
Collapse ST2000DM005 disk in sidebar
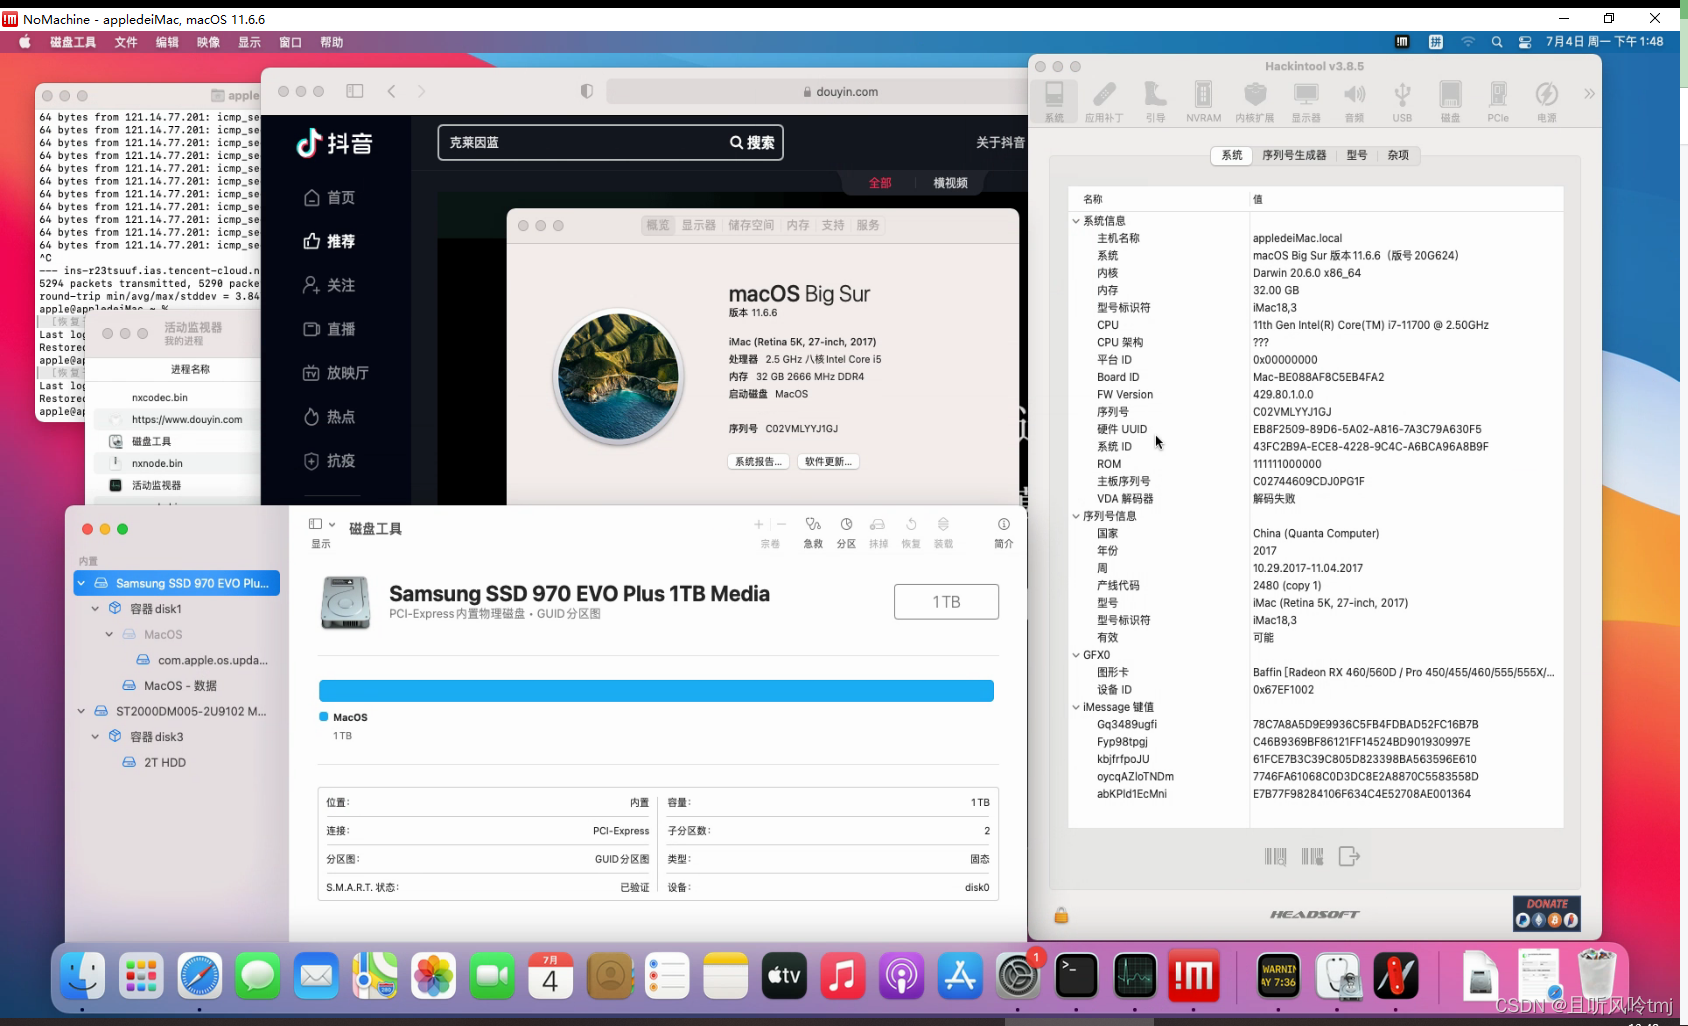[x=82, y=711]
